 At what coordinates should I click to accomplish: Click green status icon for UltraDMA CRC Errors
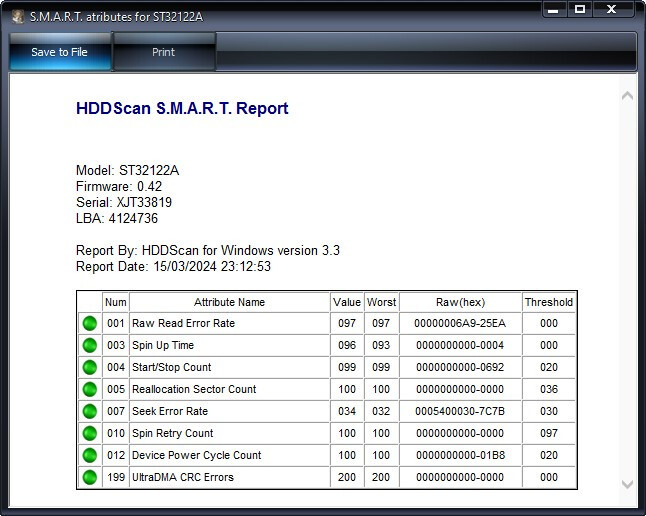(90, 477)
